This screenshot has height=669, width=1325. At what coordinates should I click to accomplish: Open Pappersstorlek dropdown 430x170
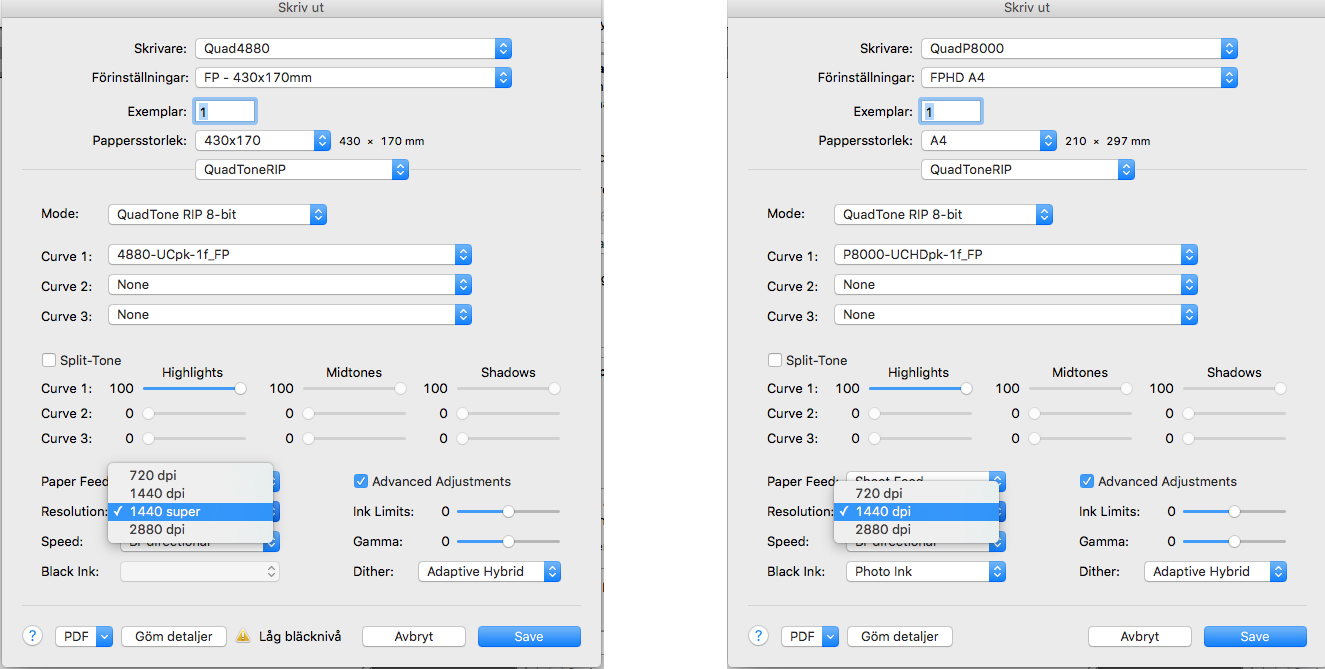coord(263,141)
